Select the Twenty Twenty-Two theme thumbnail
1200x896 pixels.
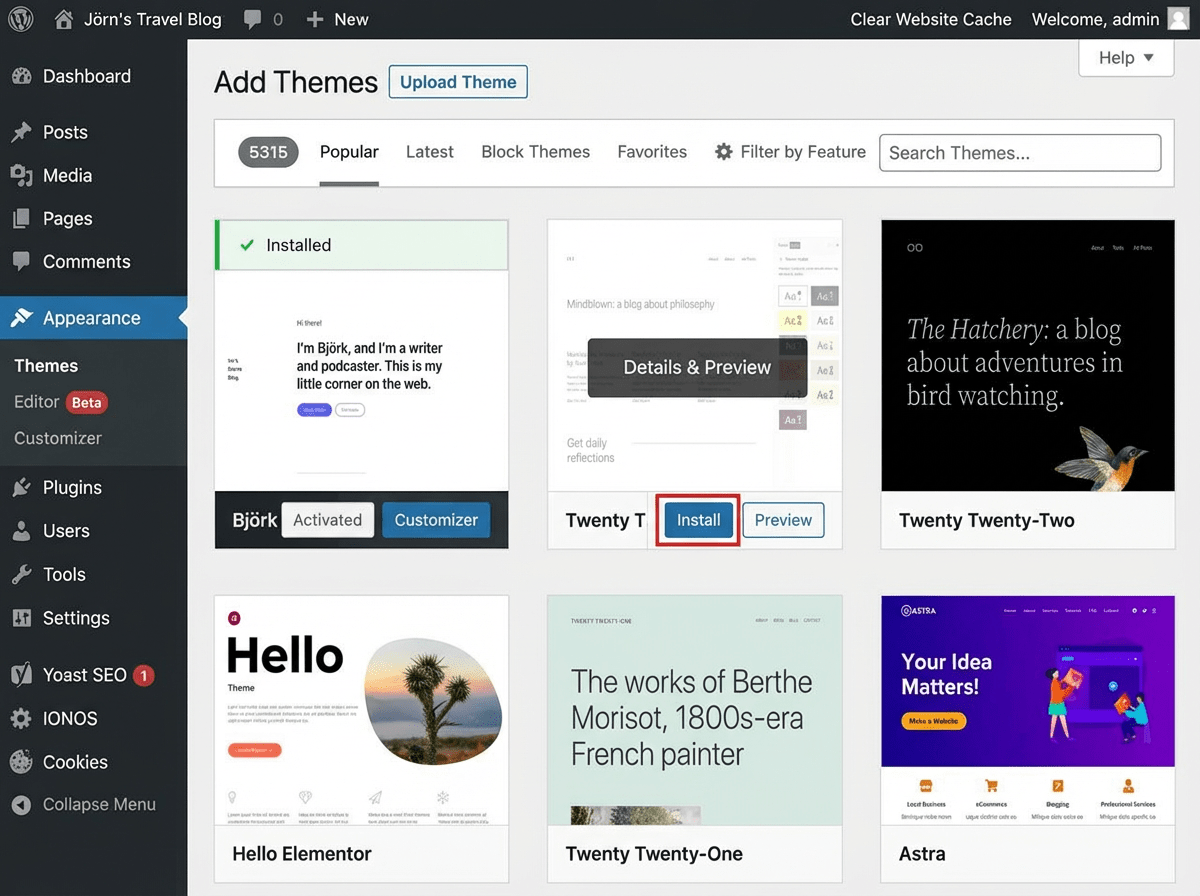[1028, 356]
